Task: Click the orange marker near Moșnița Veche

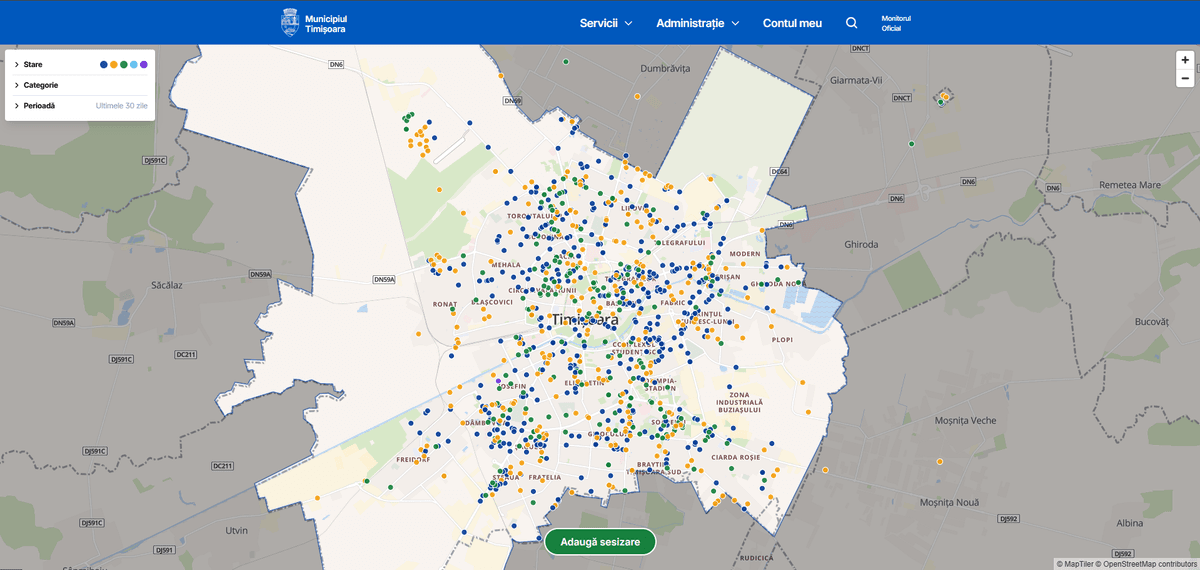Action: pos(940,461)
